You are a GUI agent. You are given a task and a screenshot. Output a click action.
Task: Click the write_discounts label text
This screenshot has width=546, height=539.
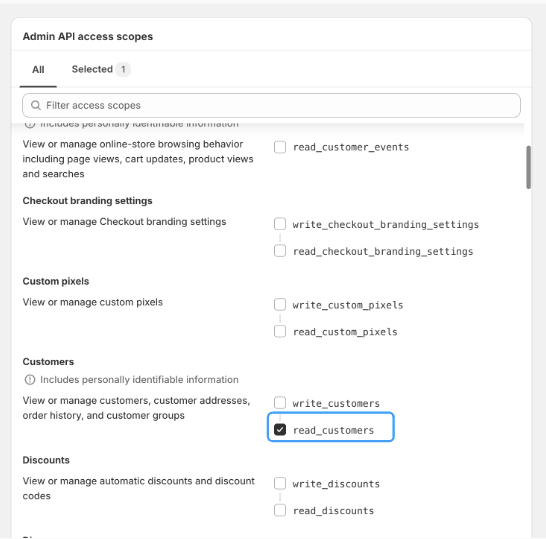tap(336, 484)
